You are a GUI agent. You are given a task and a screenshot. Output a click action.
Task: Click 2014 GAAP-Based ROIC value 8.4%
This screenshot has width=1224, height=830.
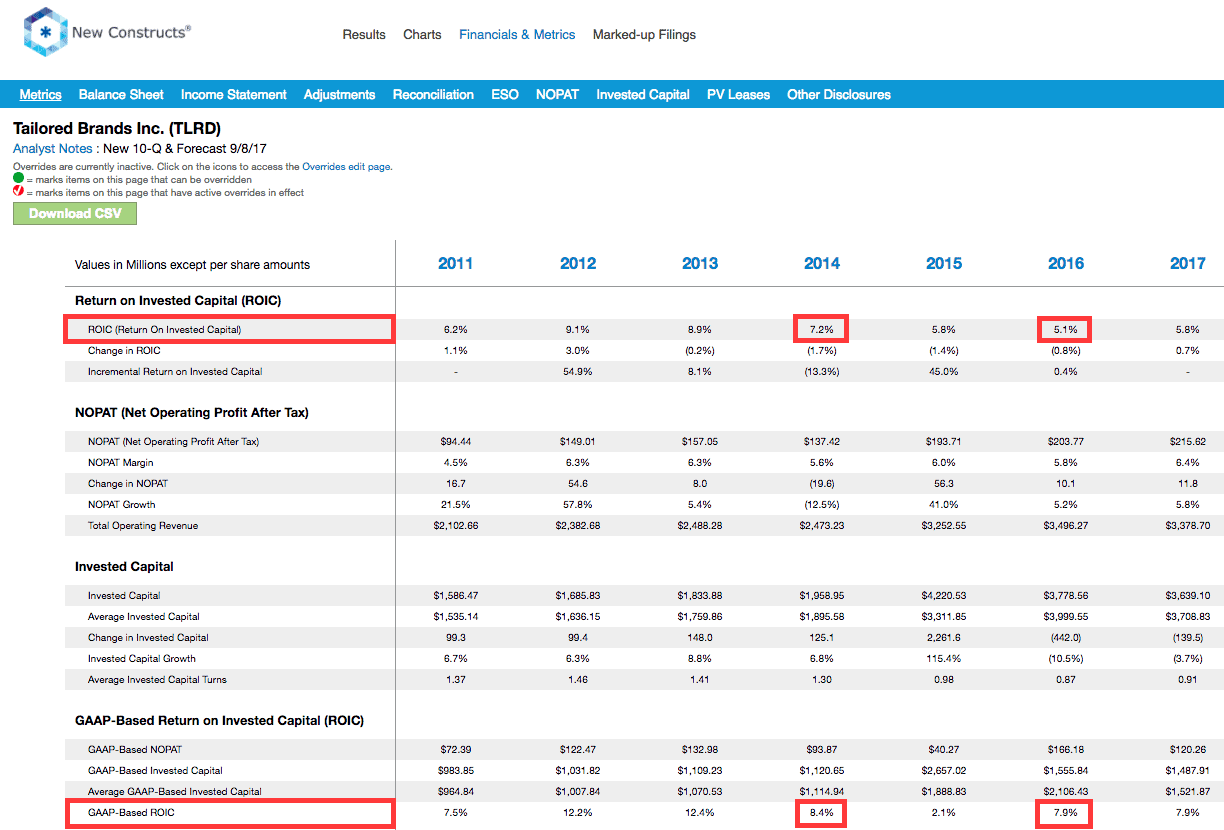pyautogui.click(x=822, y=812)
